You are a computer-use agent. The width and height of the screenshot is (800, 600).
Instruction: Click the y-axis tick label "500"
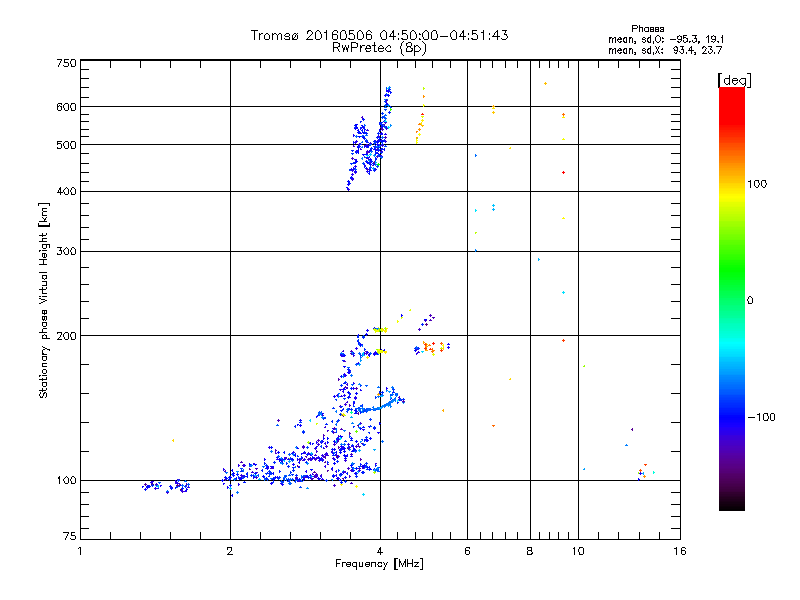[66, 145]
